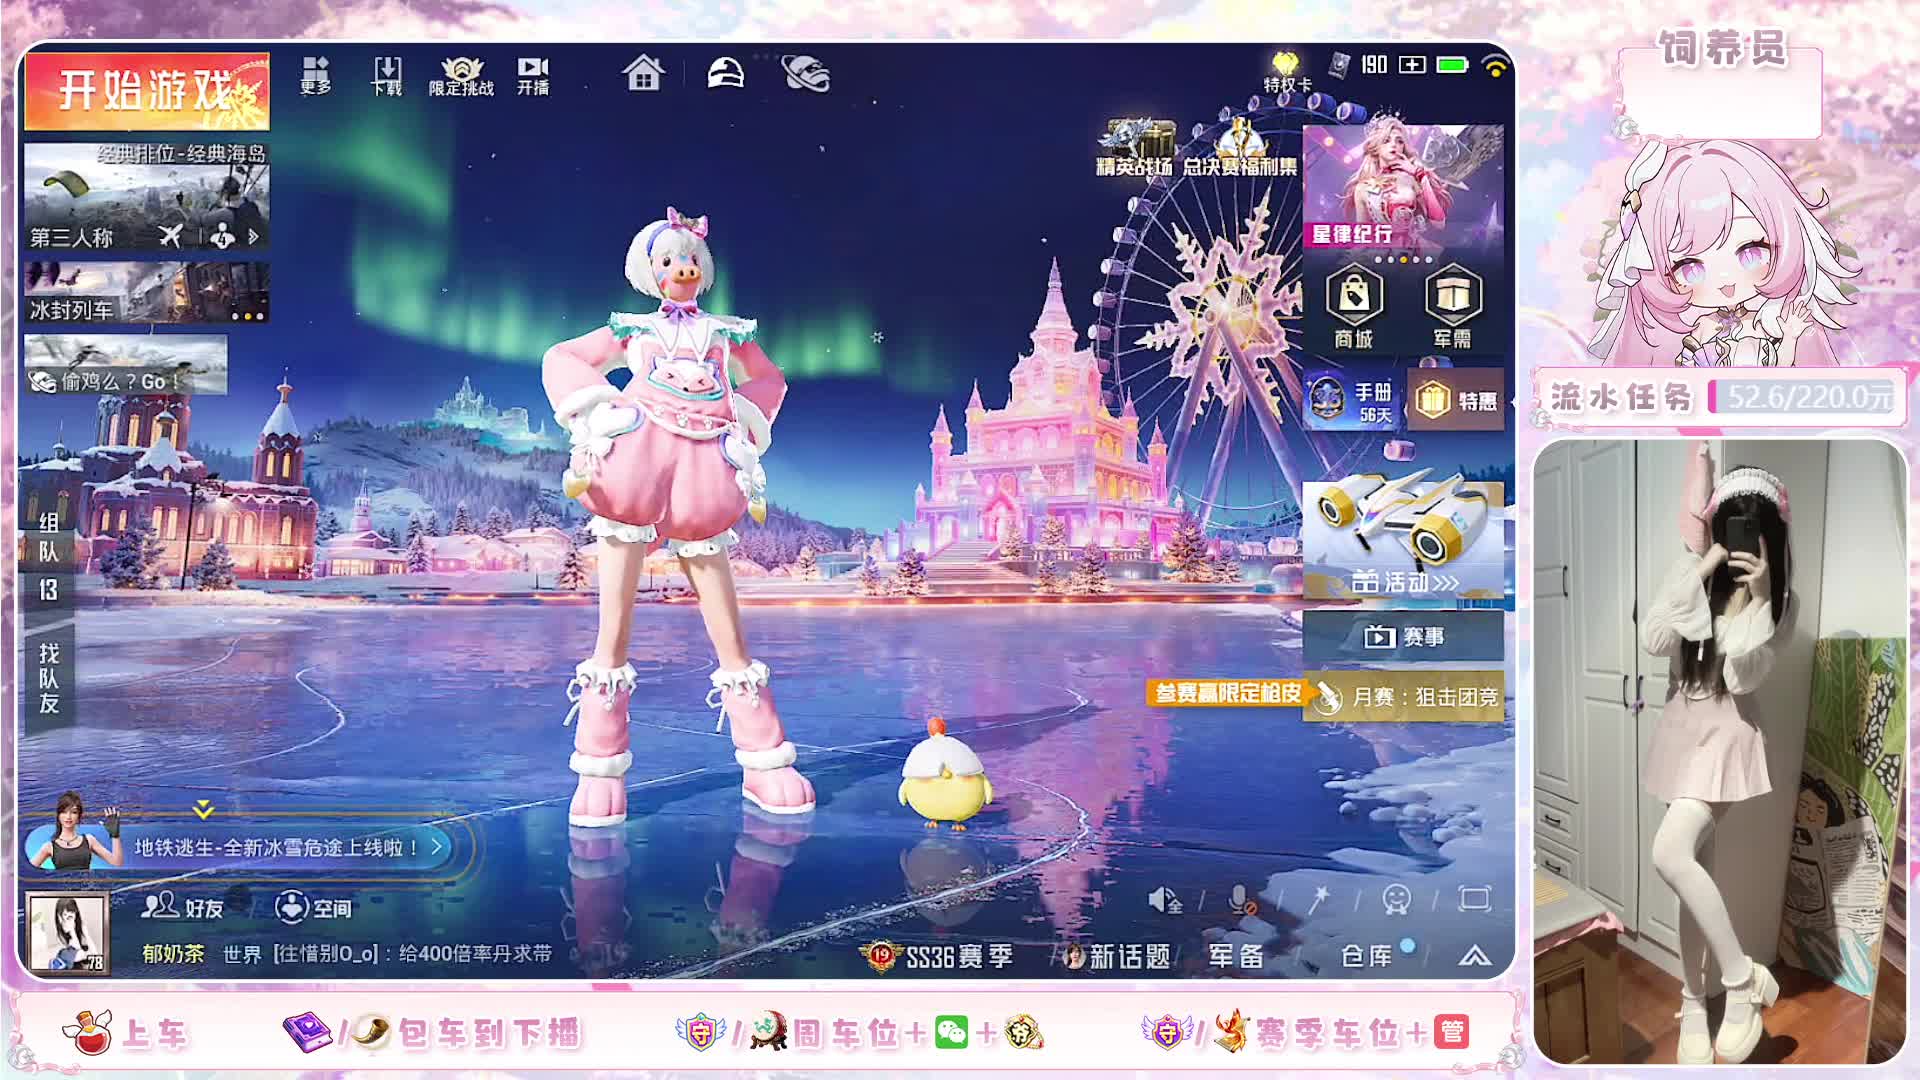The image size is (1920, 1080).
Task: Open the home lobby icon
Action: [x=641, y=74]
